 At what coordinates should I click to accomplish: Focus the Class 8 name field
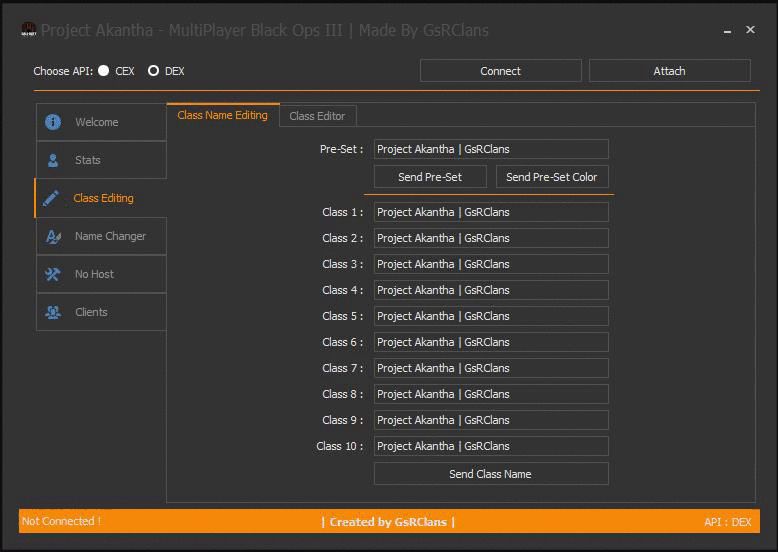coord(491,394)
